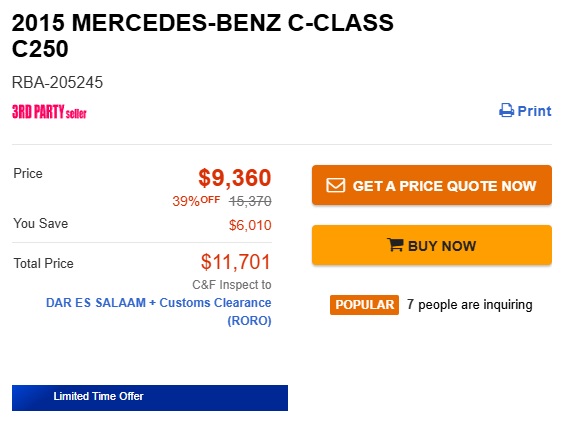This screenshot has width=579, height=431.
Task: Click the Limited Time Offer banner
Action: (x=150, y=397)
